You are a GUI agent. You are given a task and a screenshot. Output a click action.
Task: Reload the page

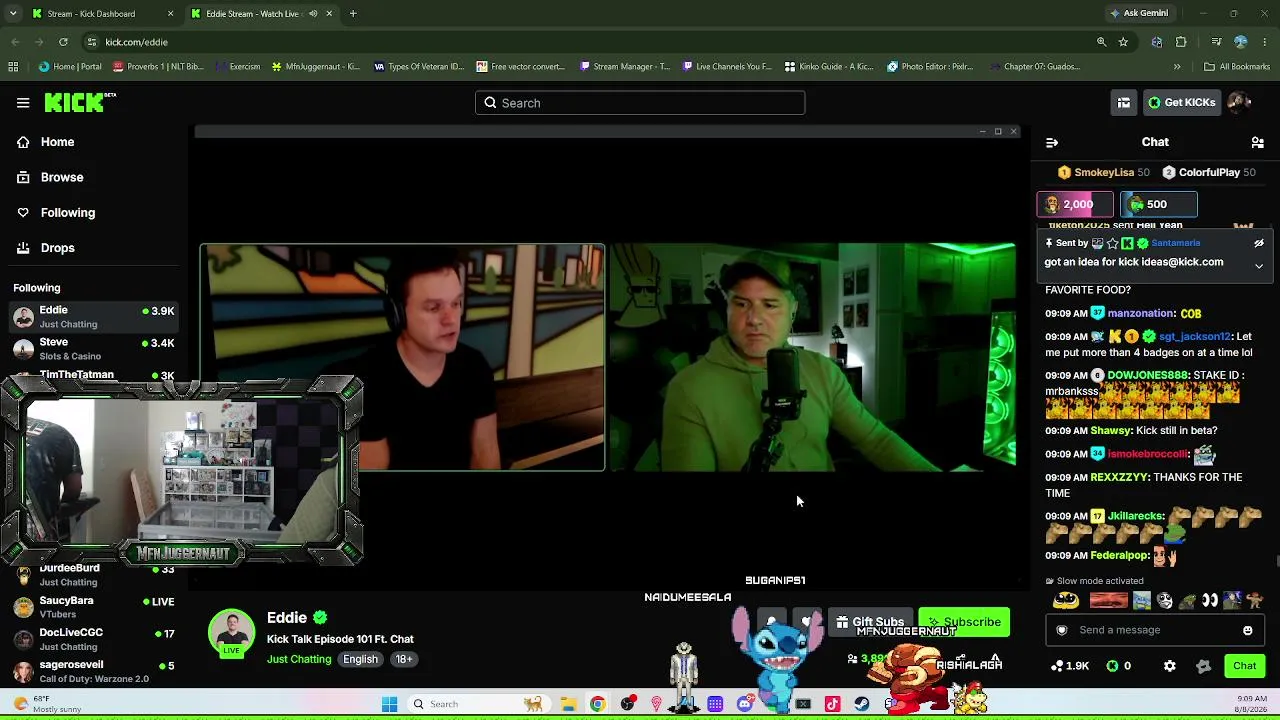point(63,42)
